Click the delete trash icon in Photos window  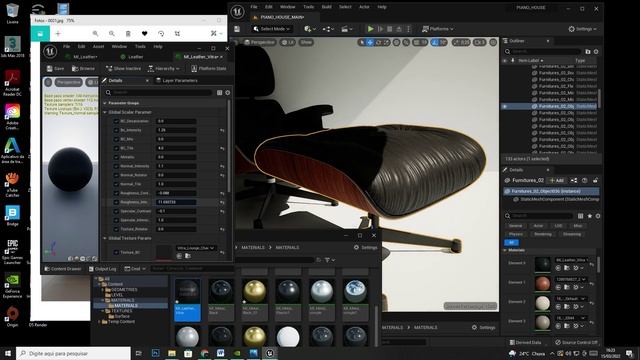(x=128, y=33)
